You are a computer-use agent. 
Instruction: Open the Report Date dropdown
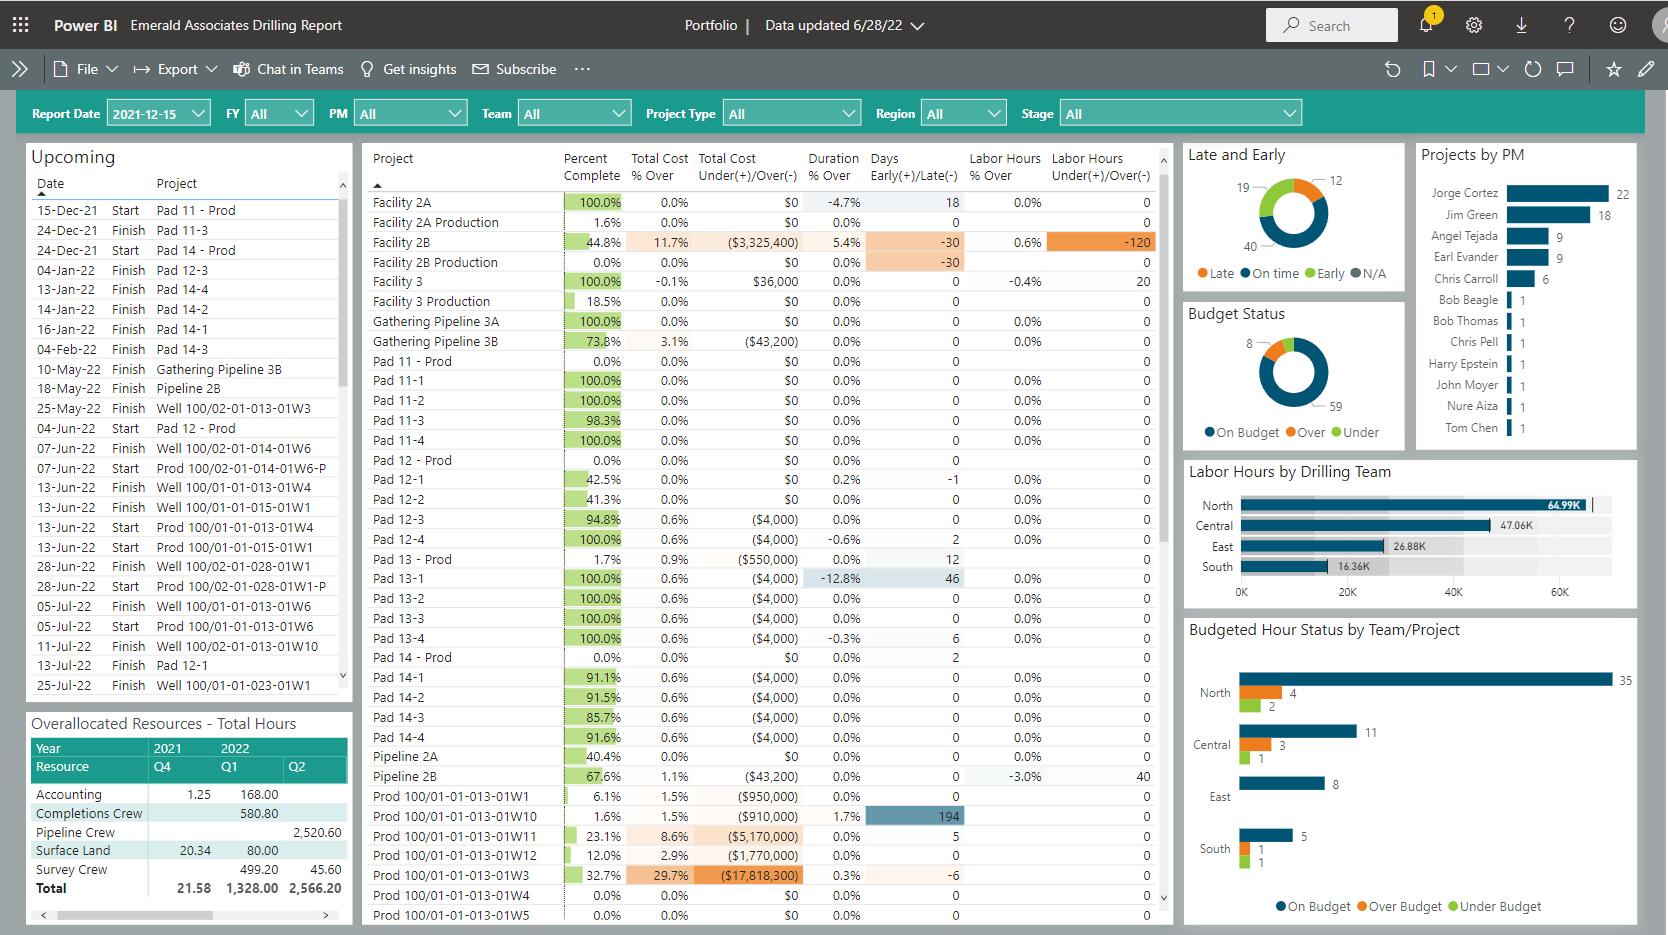pyautogui.click(x=158, y=114)
